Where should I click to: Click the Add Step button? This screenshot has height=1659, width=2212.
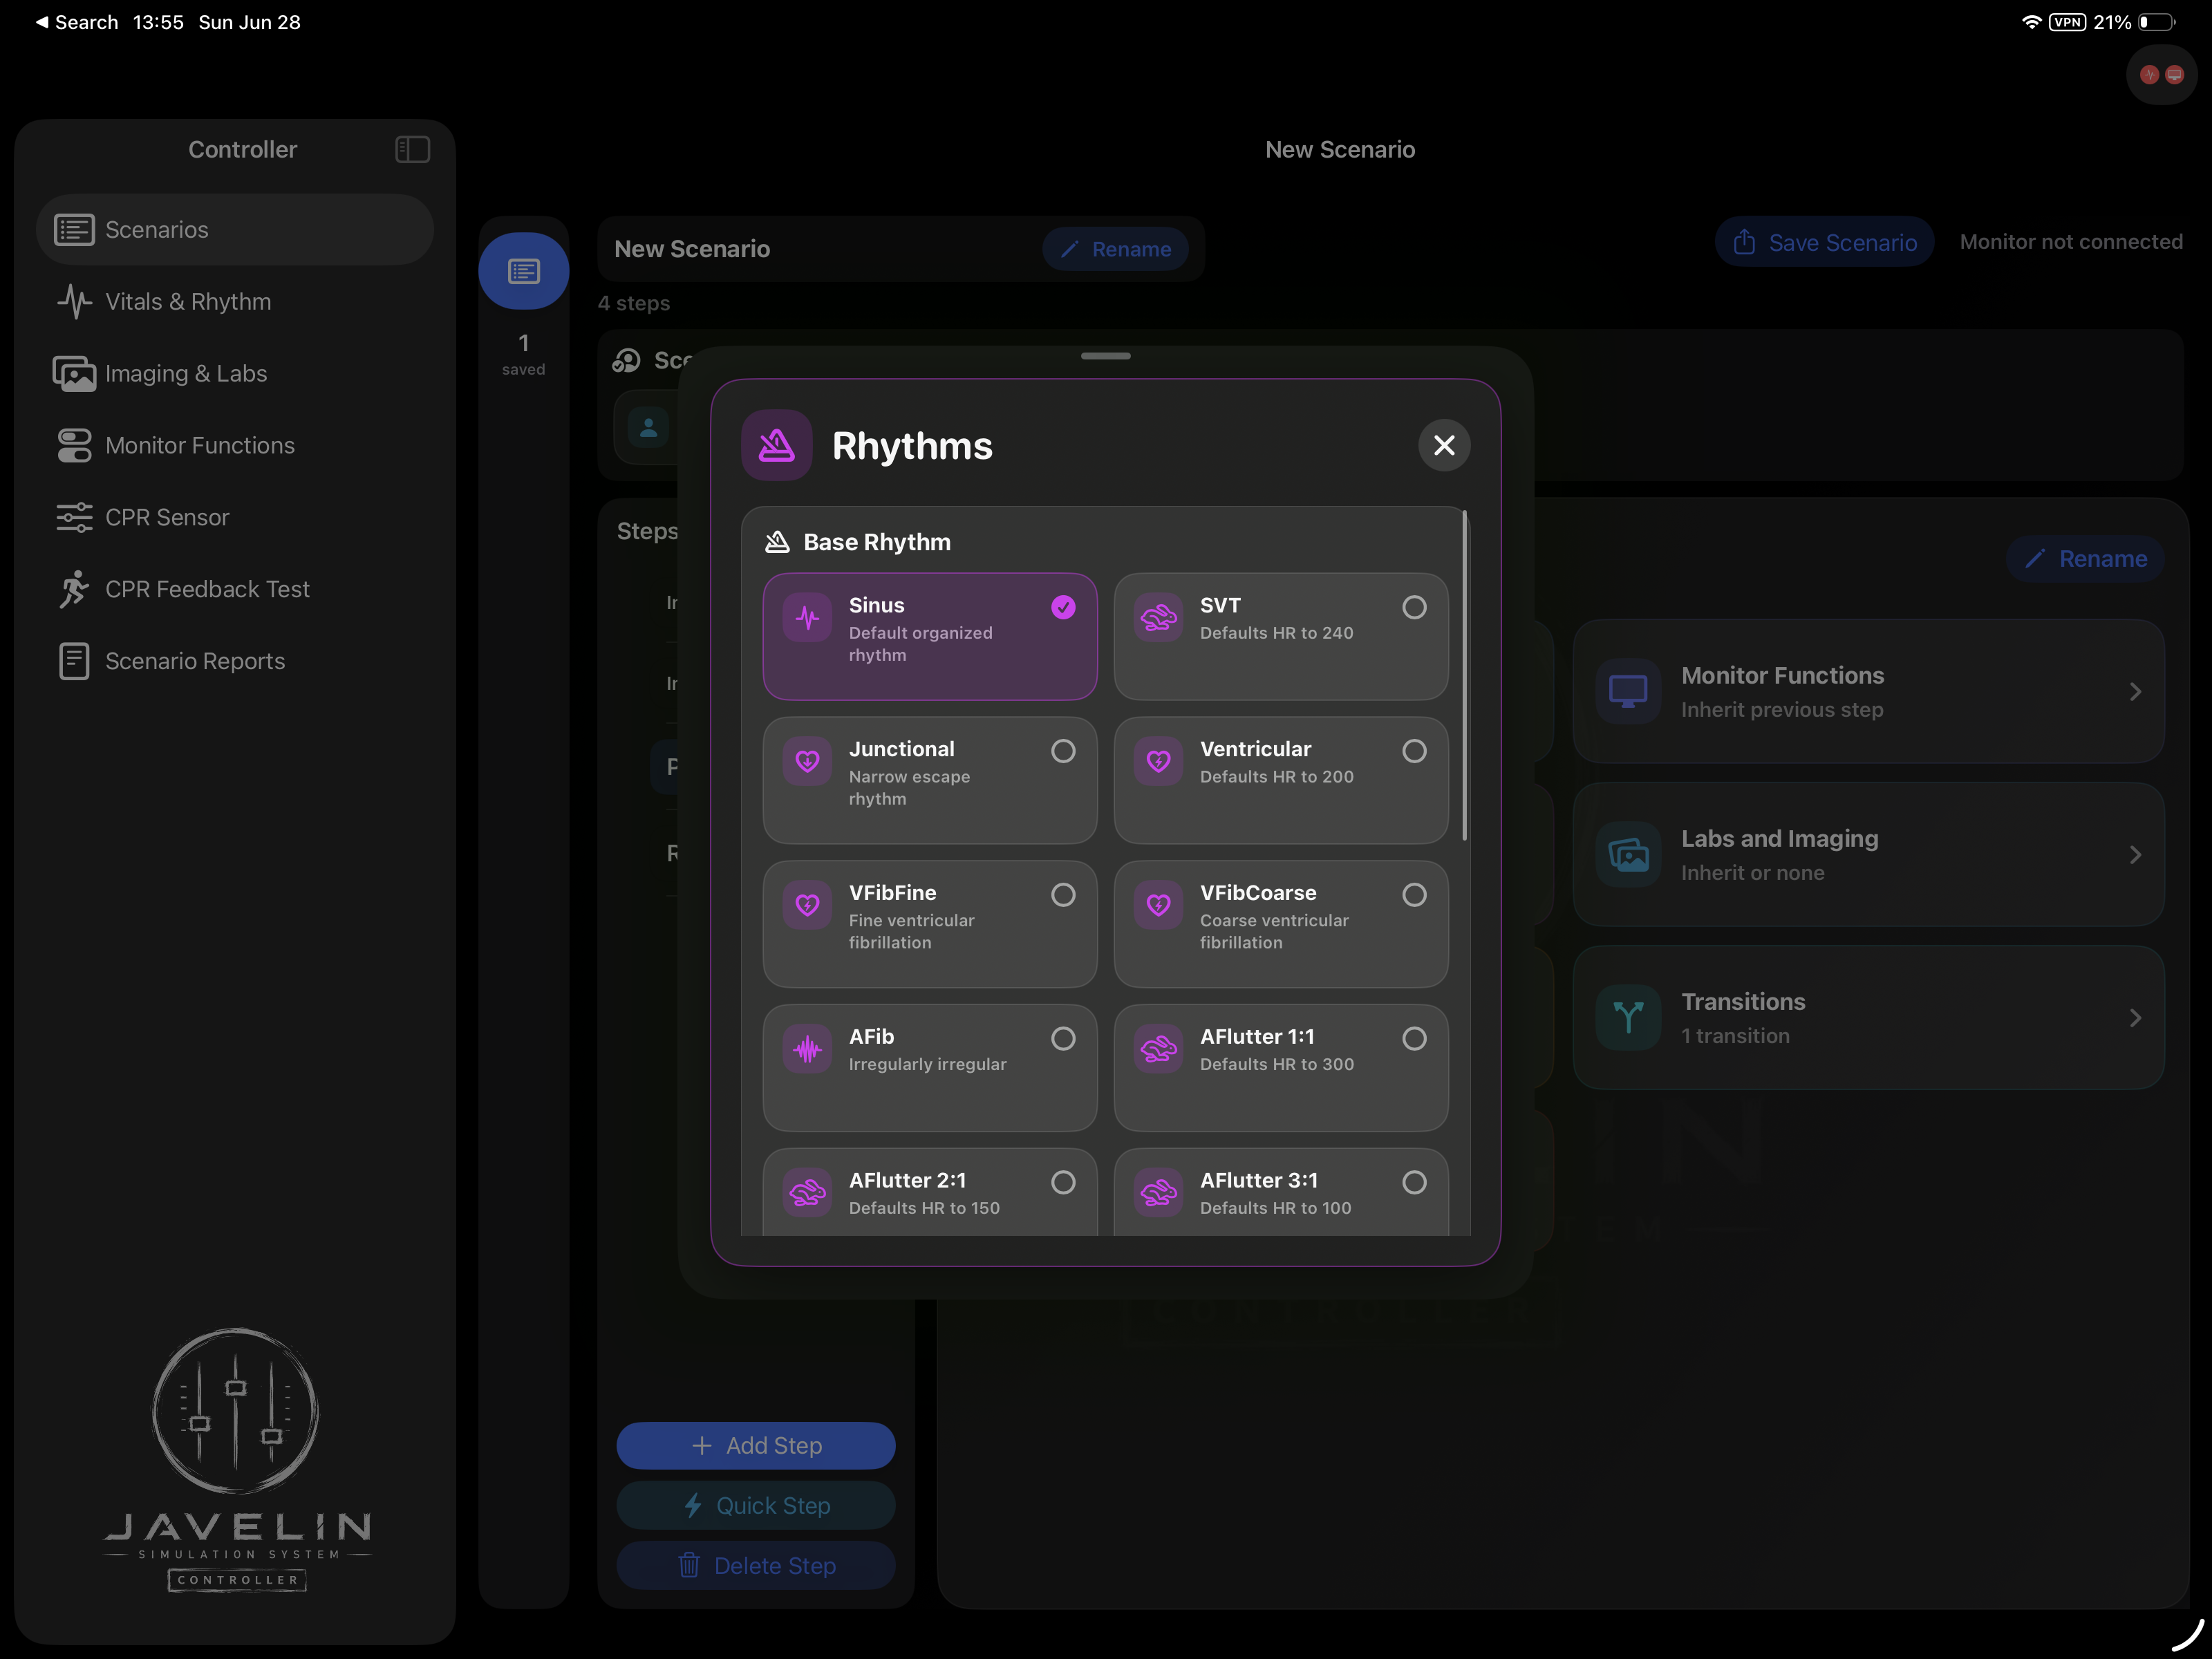pyautogui.click(x=756, y=1445)
